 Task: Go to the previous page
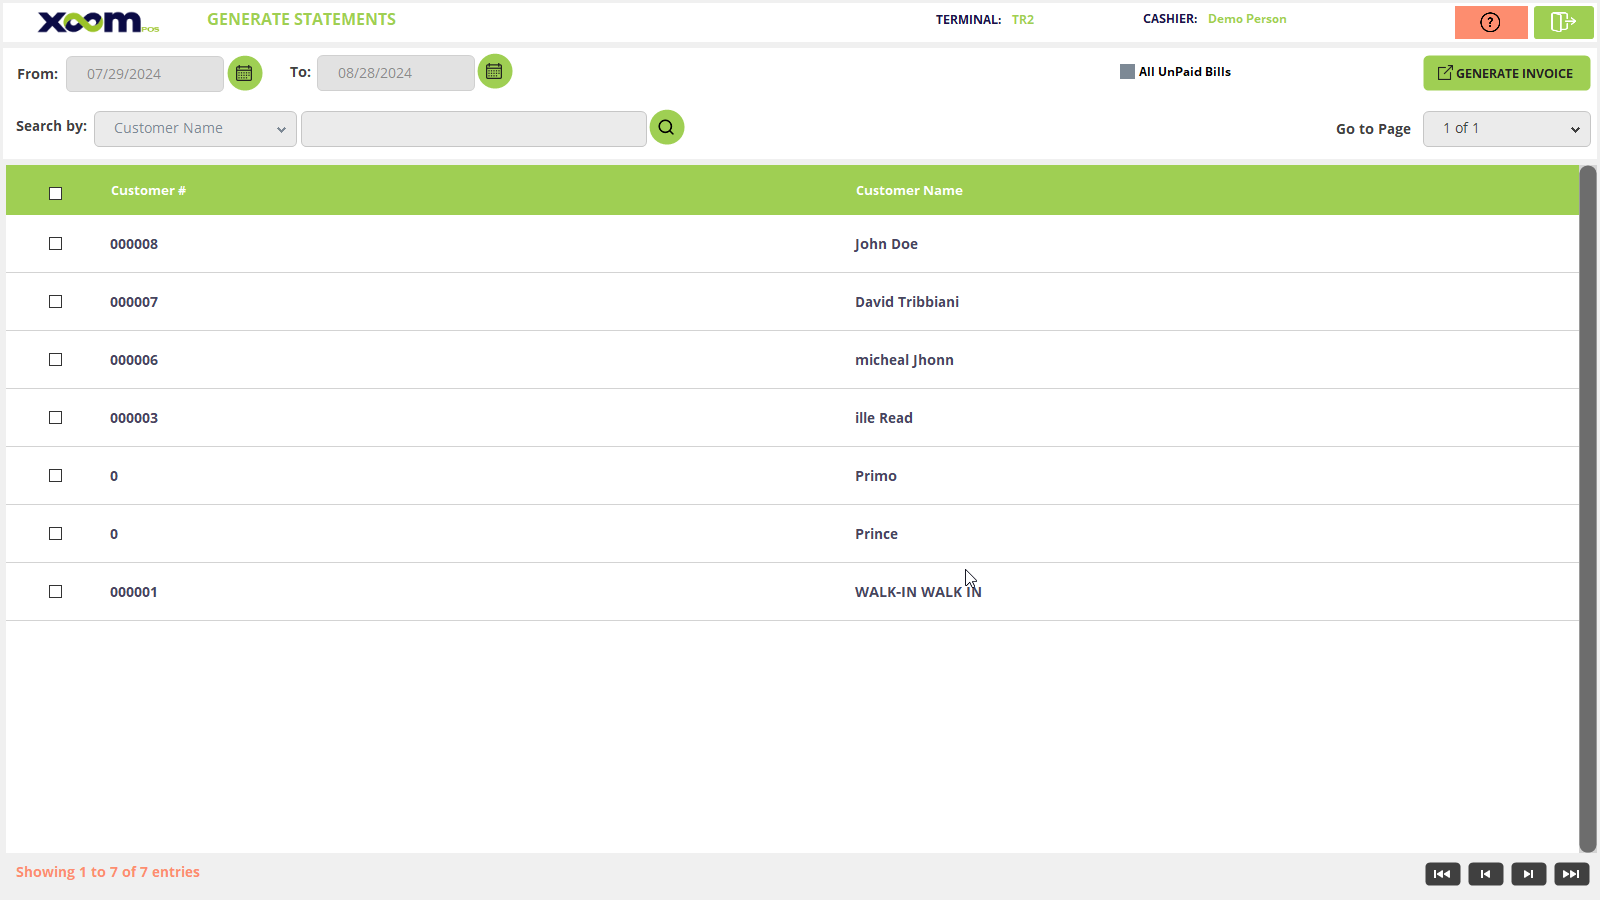click(x=1485, y=874)
